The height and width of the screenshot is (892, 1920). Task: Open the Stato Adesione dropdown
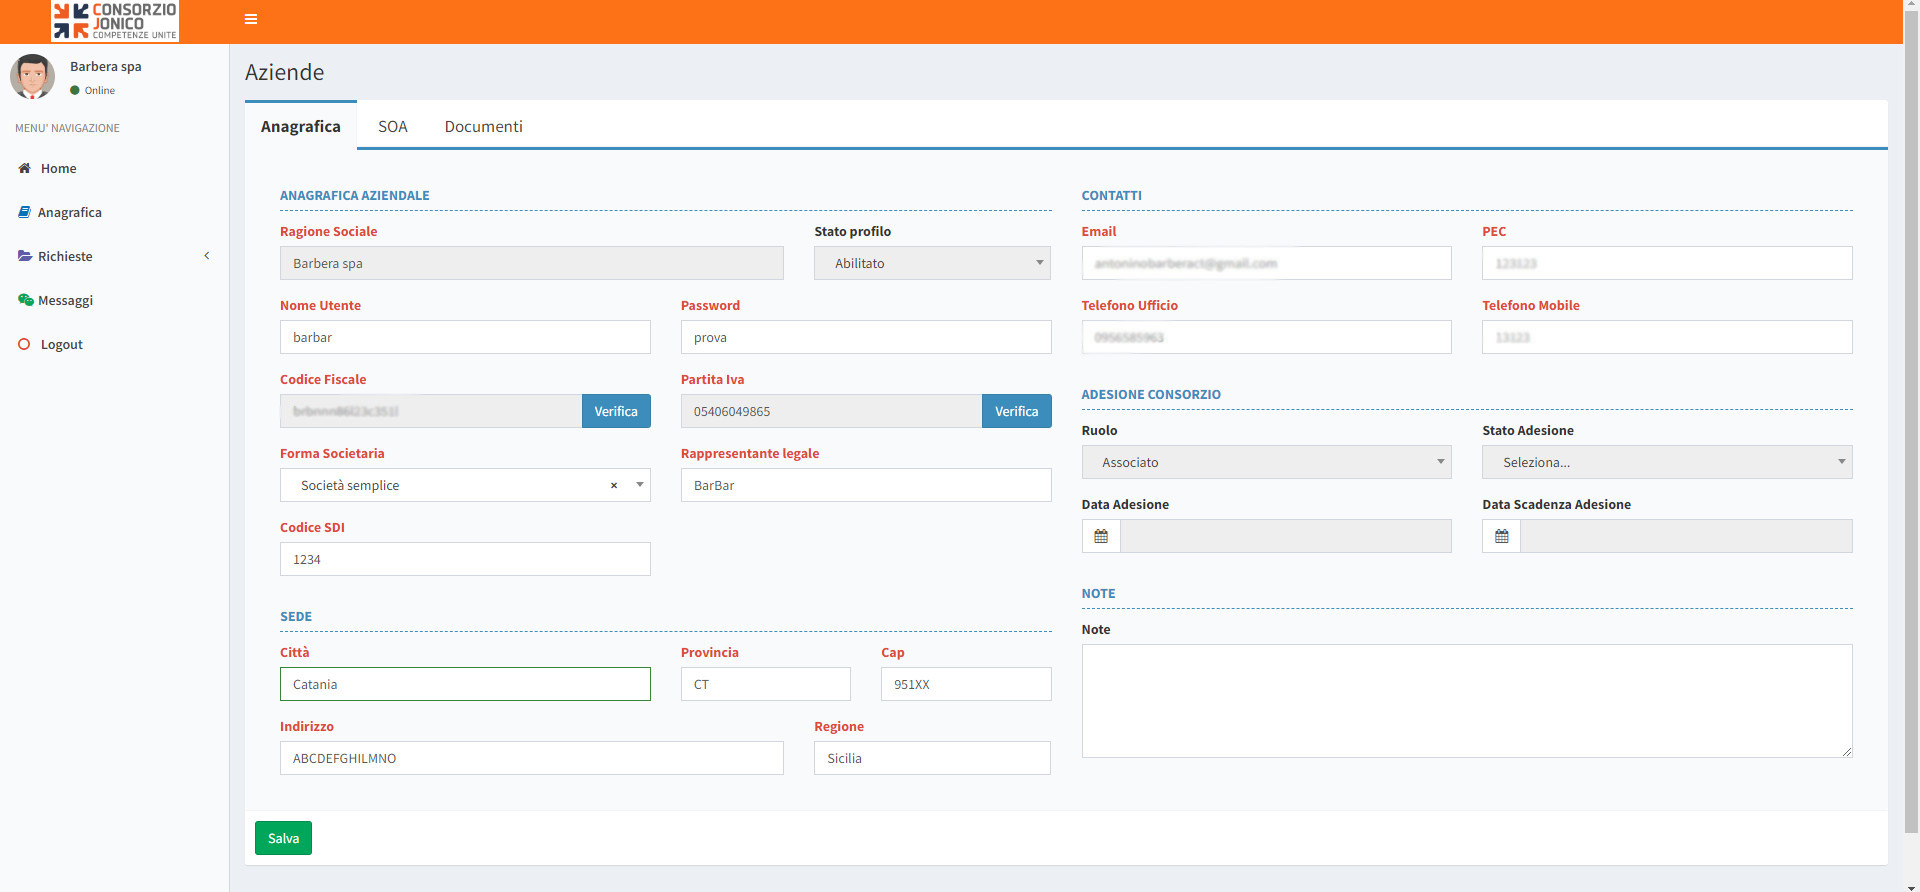(1666, 462)
